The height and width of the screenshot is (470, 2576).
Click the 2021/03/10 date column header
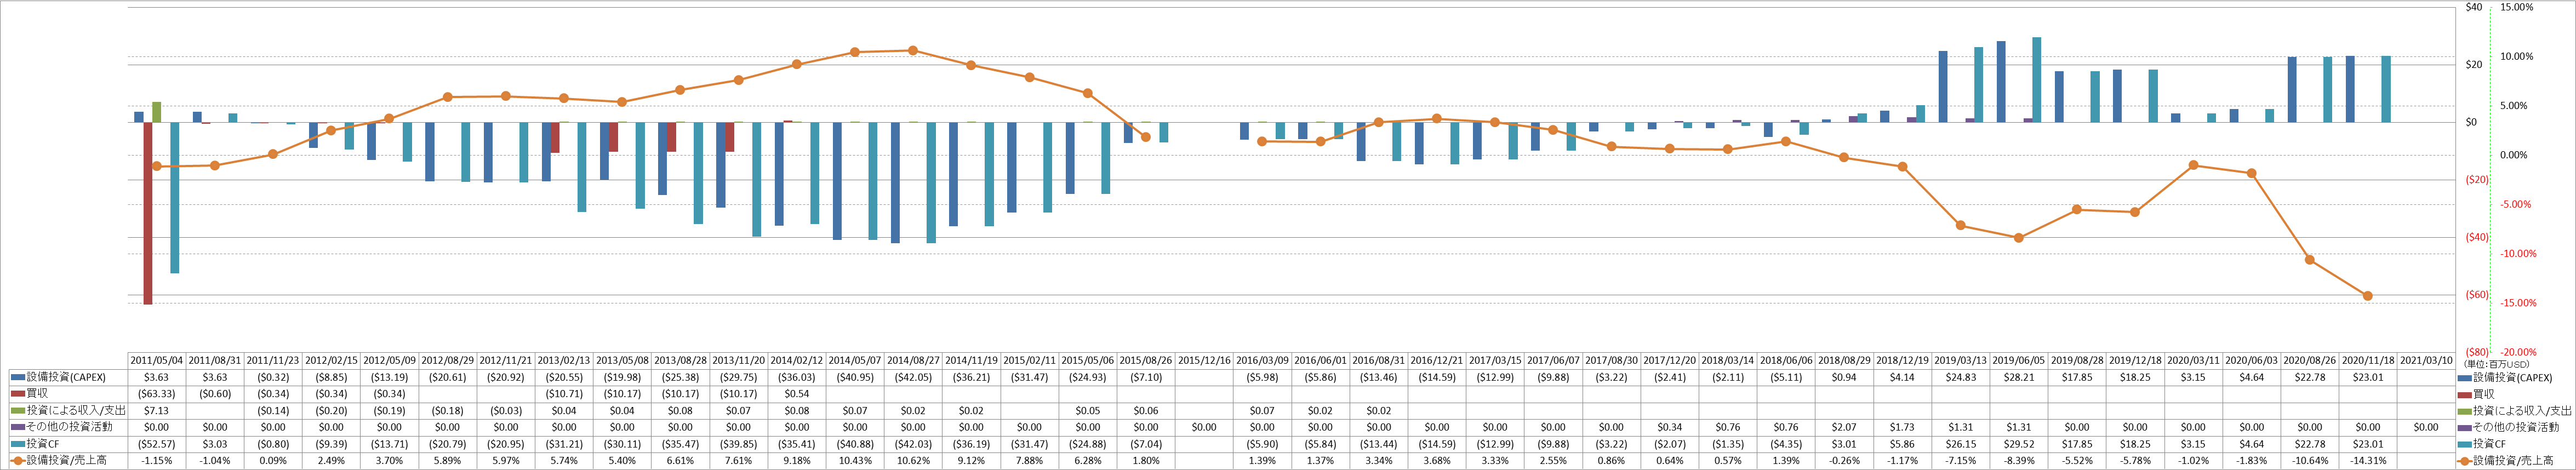click(x=2426, y=360)
